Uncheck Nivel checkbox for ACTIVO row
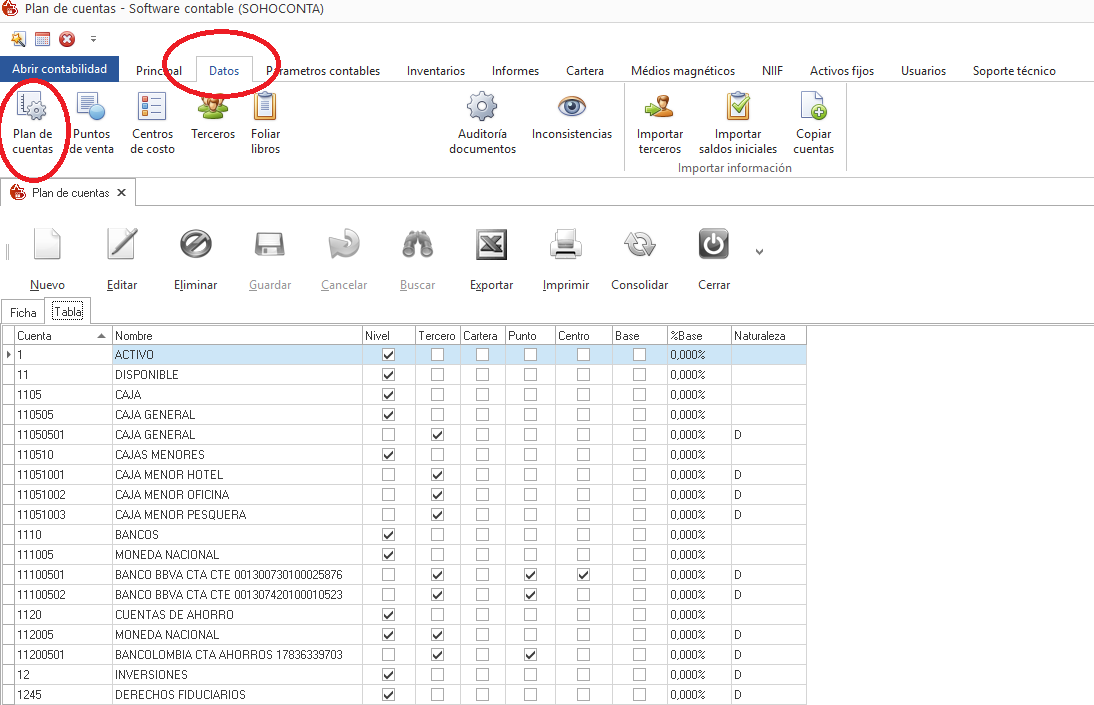This screenshot has height=705, width=1094. [x=389, y=355]
